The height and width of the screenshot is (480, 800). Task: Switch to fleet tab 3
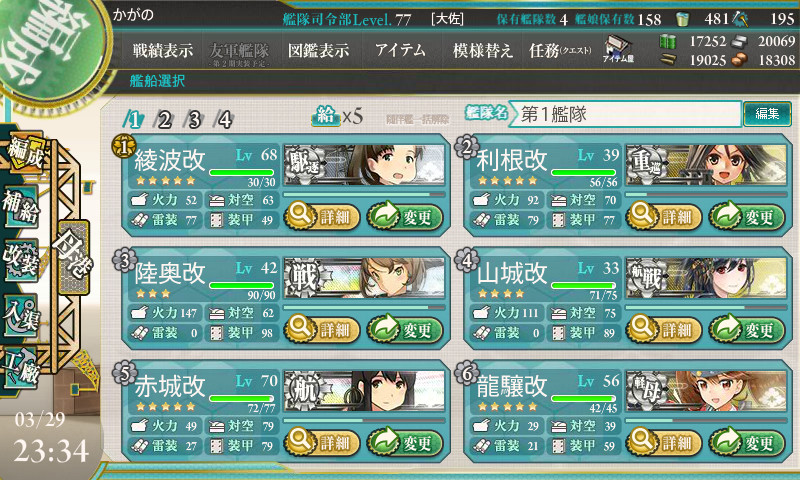[194, 120]
